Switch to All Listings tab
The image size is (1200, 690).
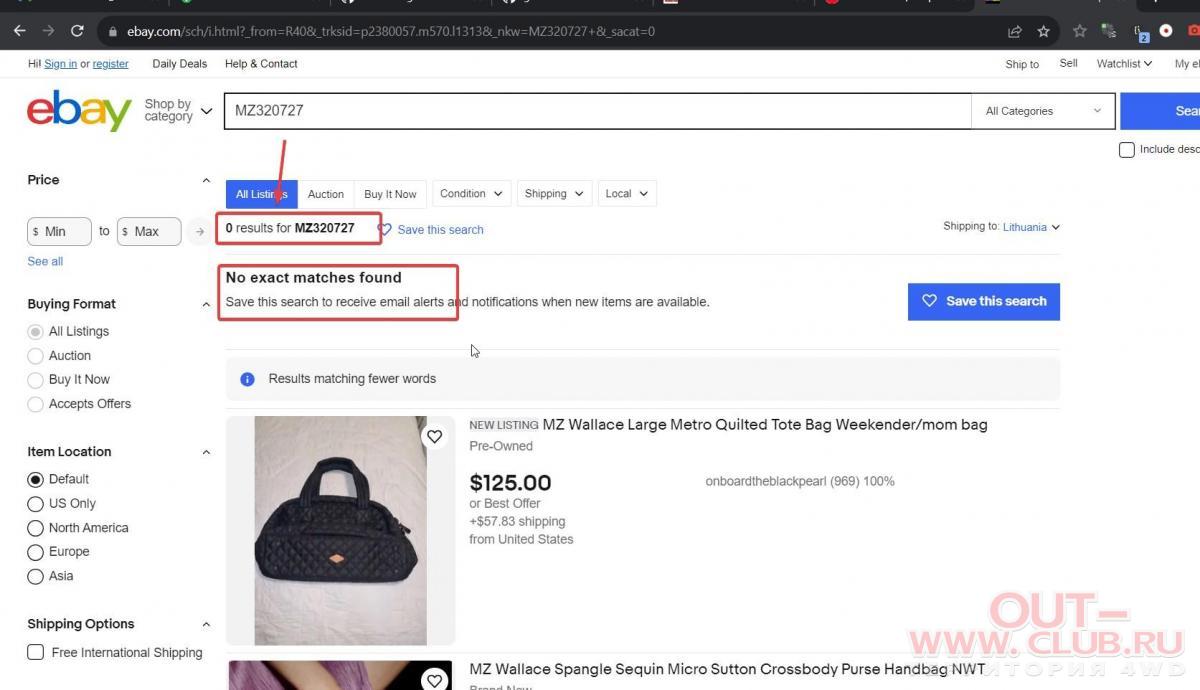pyautogui.click(x=261, y=194)
